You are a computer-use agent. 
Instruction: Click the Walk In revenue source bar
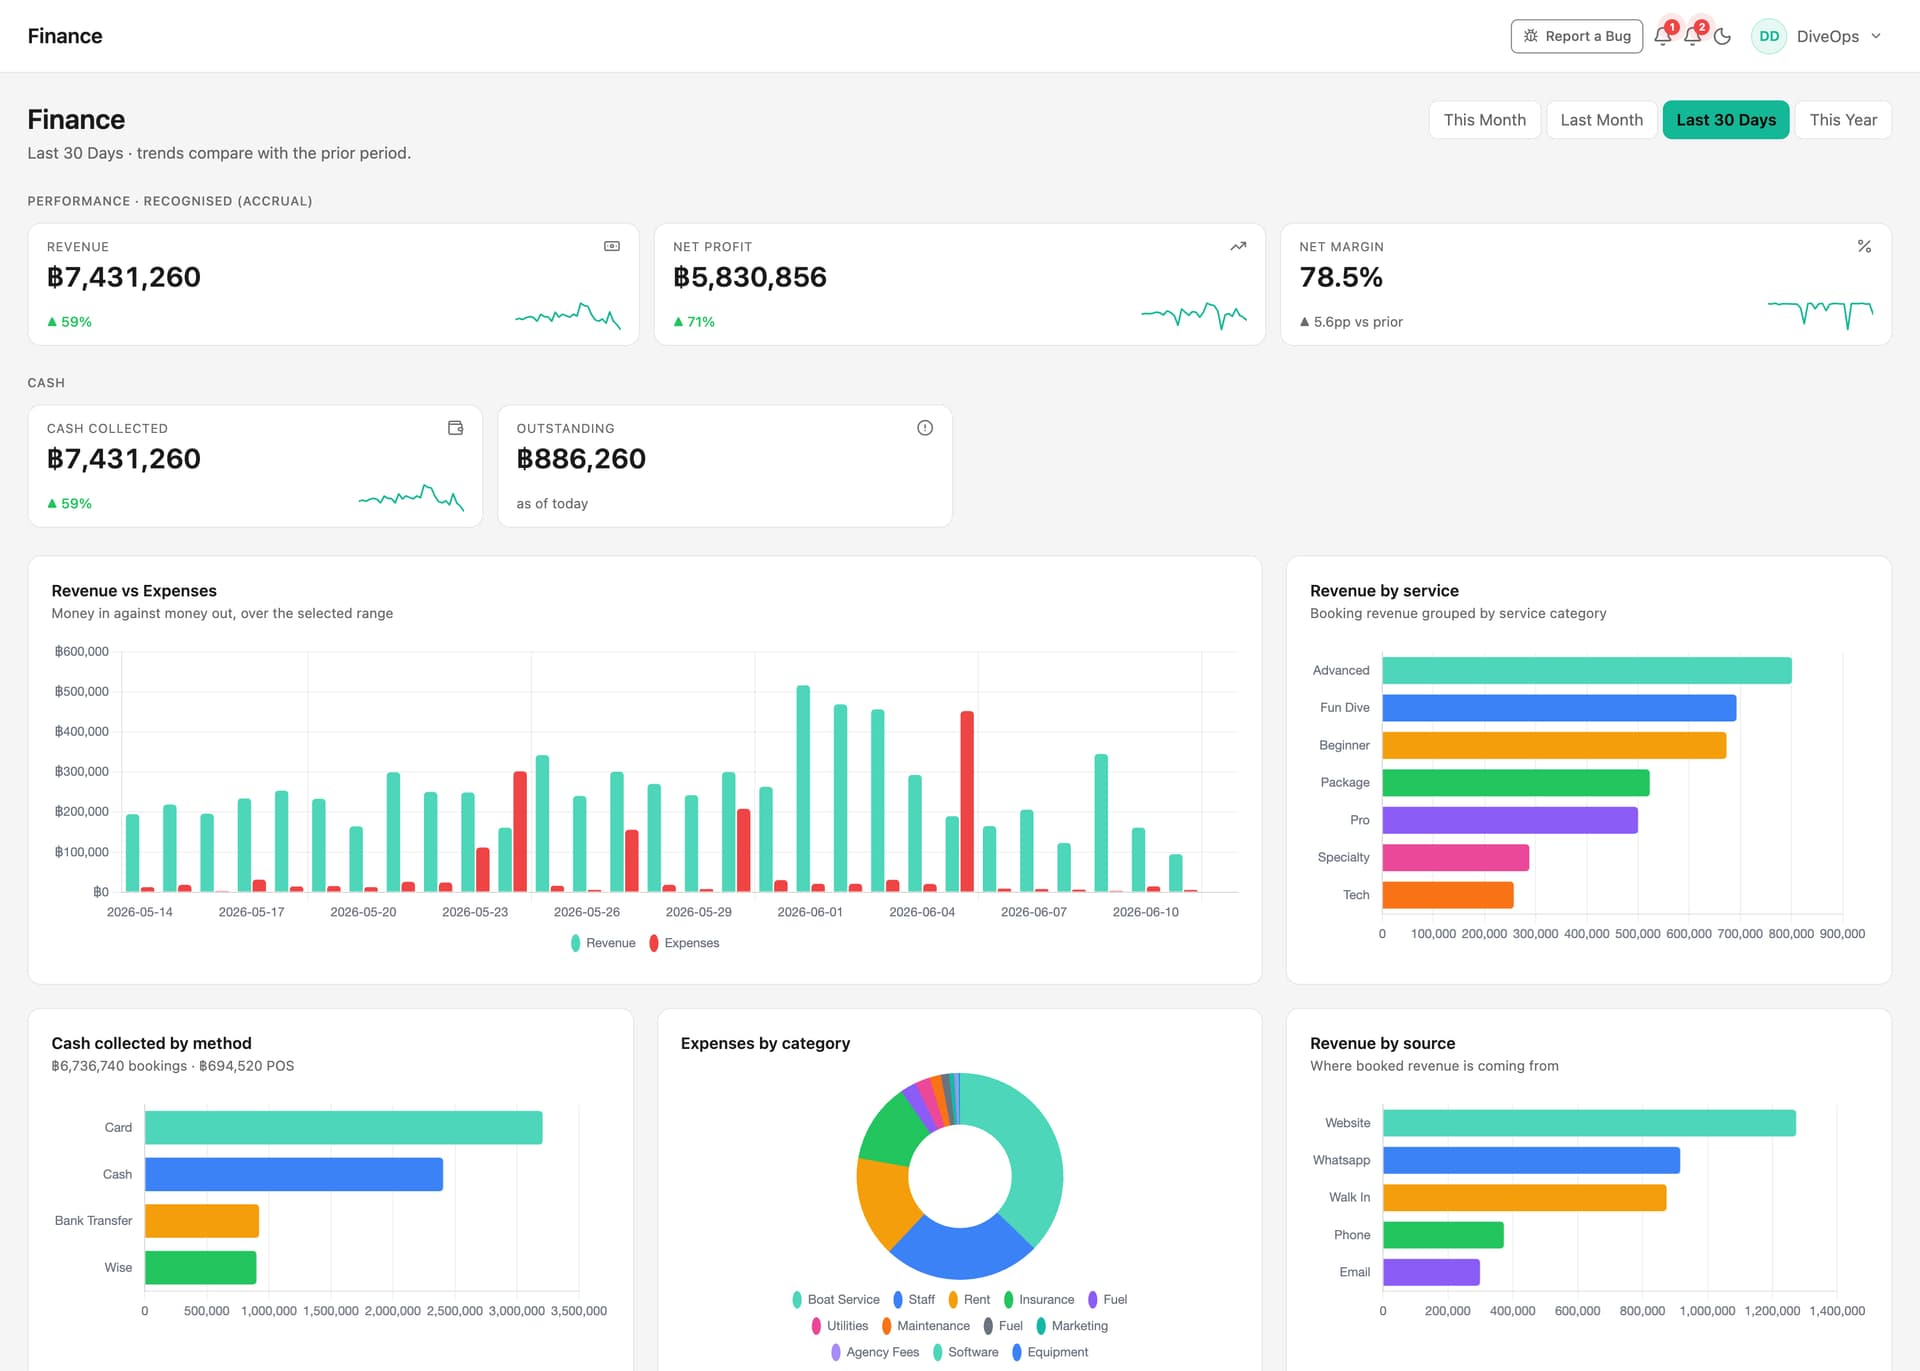coord(1525,1198)
